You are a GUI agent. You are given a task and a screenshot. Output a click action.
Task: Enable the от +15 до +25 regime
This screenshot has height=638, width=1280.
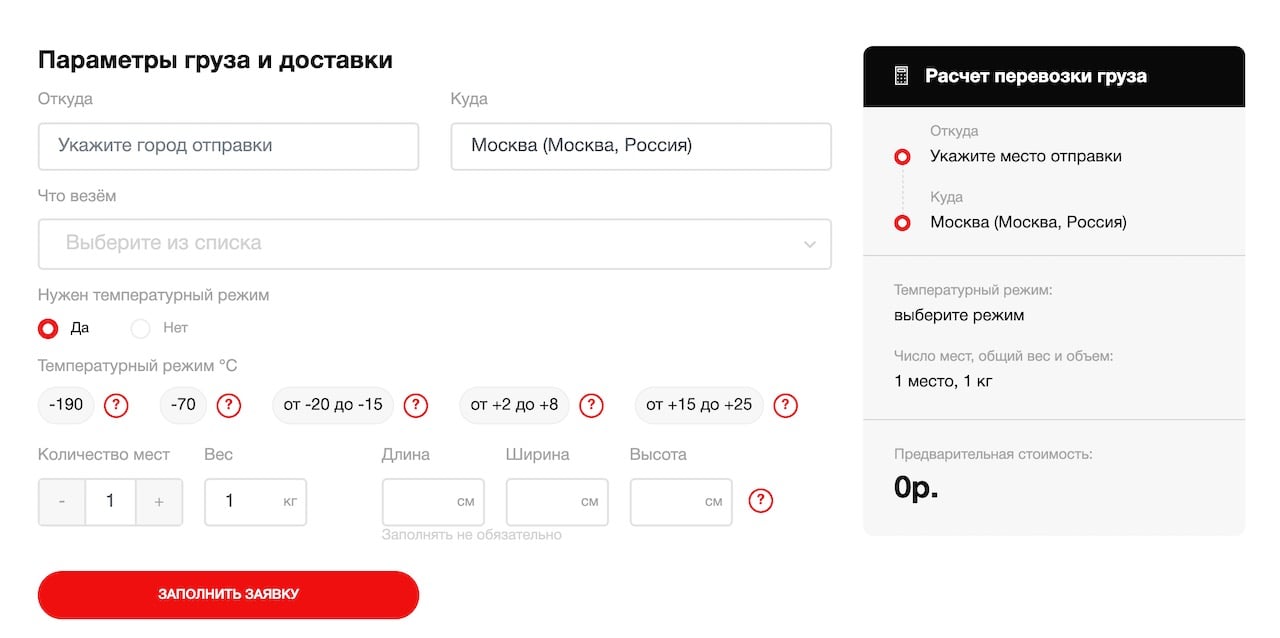pos(698,405)
